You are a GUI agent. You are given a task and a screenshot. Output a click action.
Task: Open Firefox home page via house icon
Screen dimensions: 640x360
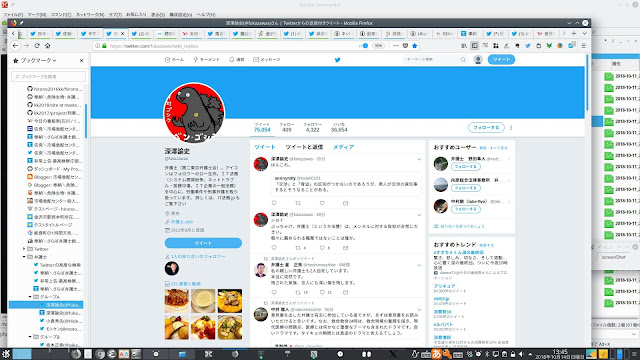[47, 46]
